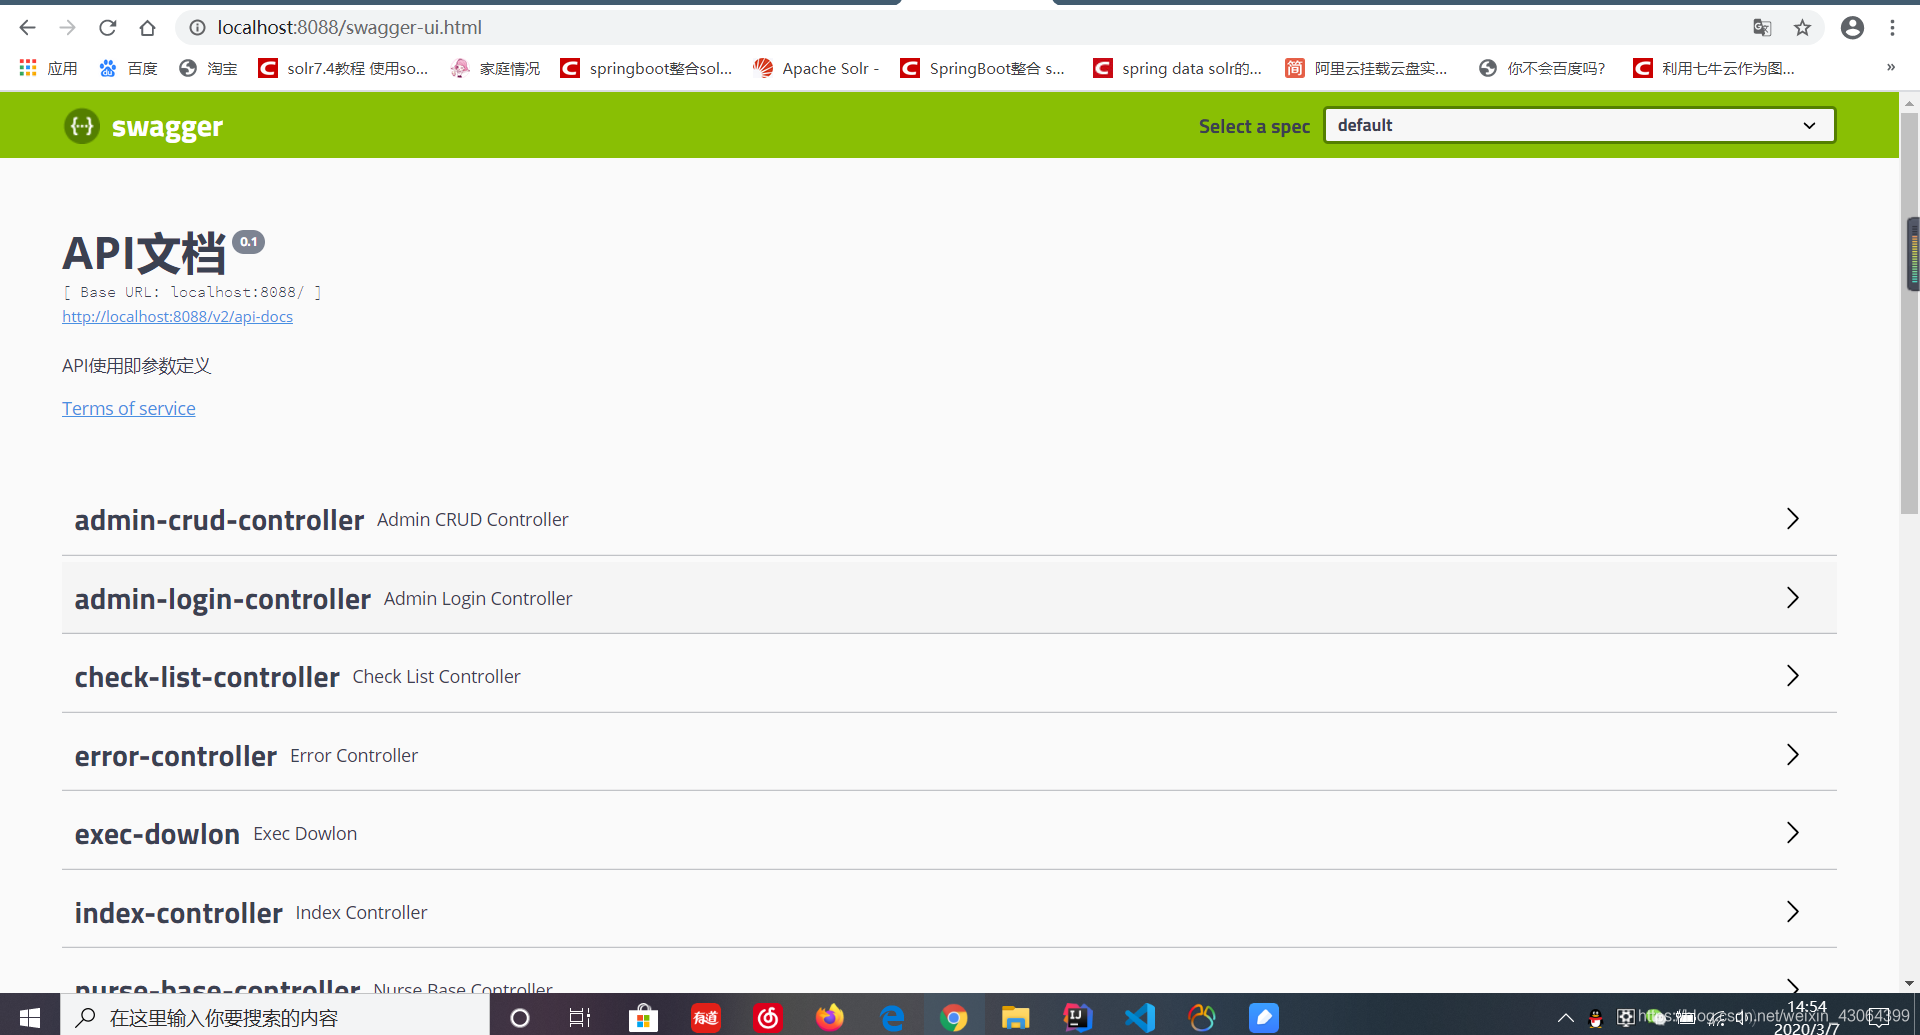Click the exec-dowlon title
The width and height of the screenshot is (1920, 1035).
(x=157, y=834)
